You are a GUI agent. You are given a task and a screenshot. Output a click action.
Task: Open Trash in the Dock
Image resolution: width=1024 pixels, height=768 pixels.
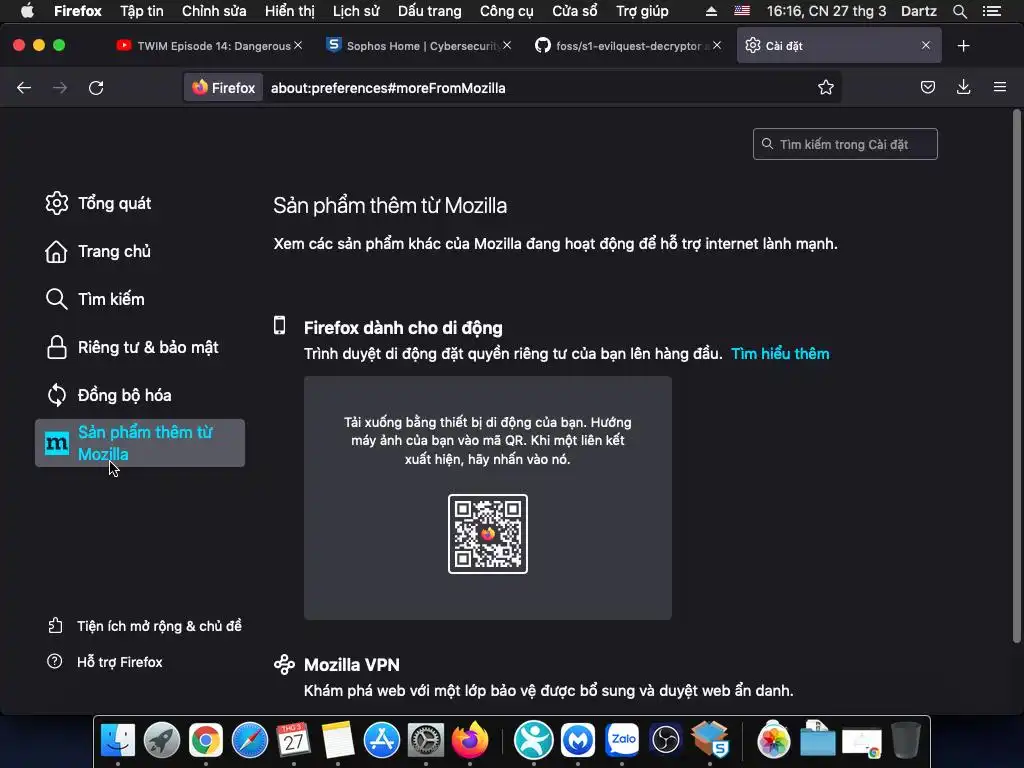click(906, 741)
